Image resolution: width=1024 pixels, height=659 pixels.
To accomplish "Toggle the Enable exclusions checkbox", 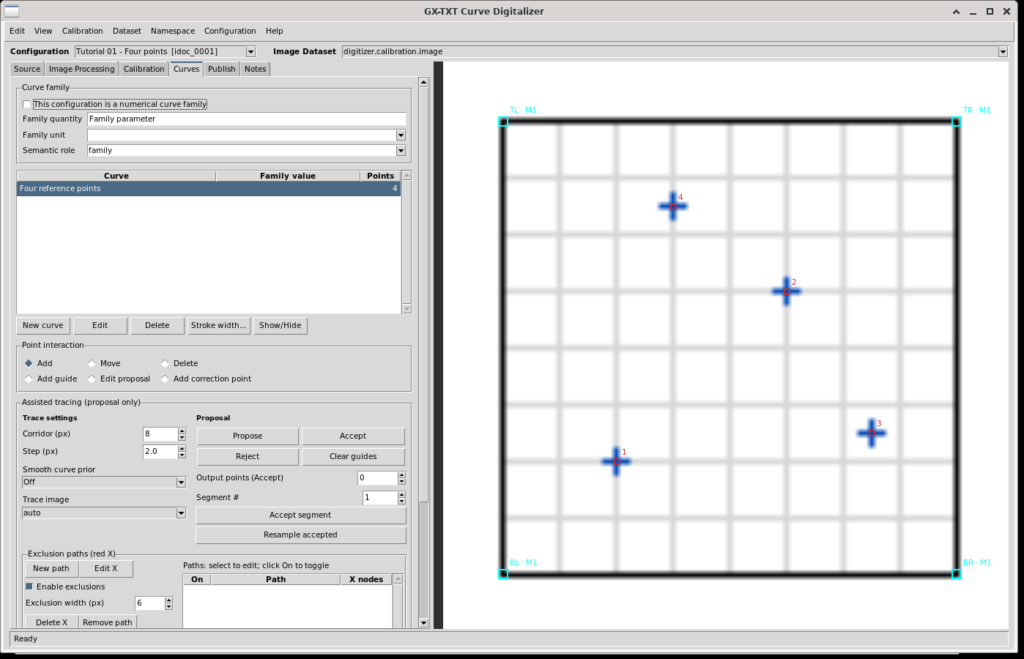I will coord(29,587).
